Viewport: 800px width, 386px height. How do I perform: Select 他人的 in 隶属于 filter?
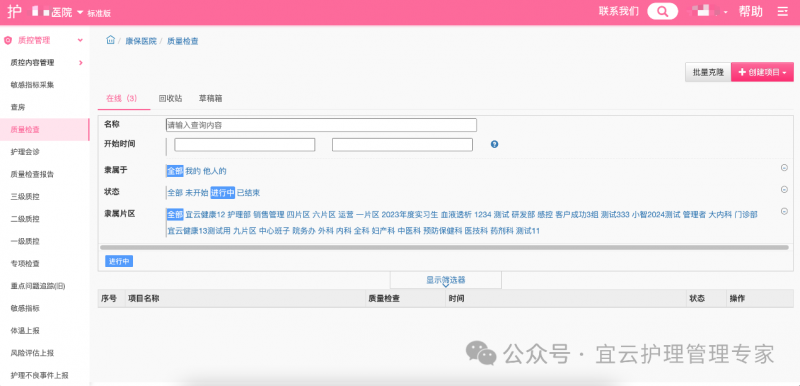coord(214,171)
